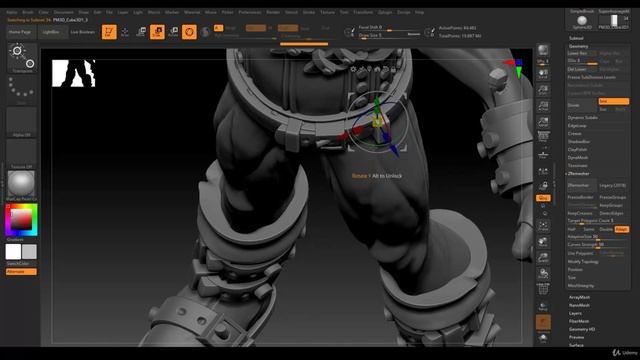Click the Home Page button
The height and width of the screenshot is (360, 640).
point(20,32)
